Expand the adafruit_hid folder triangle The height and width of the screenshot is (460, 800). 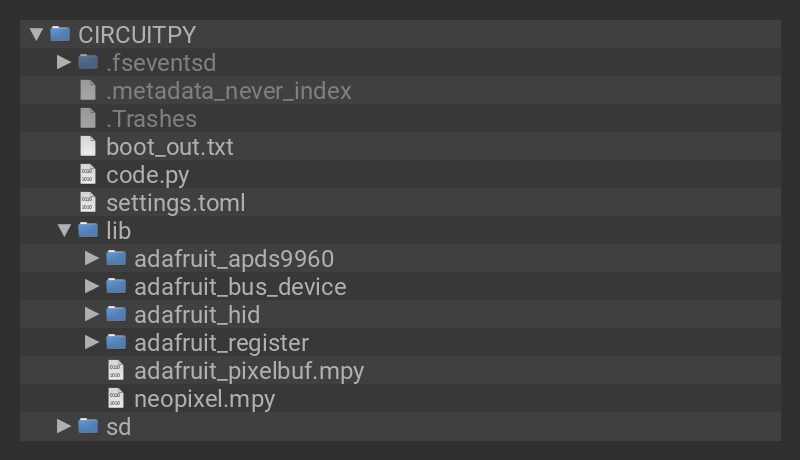click(92, 314)
